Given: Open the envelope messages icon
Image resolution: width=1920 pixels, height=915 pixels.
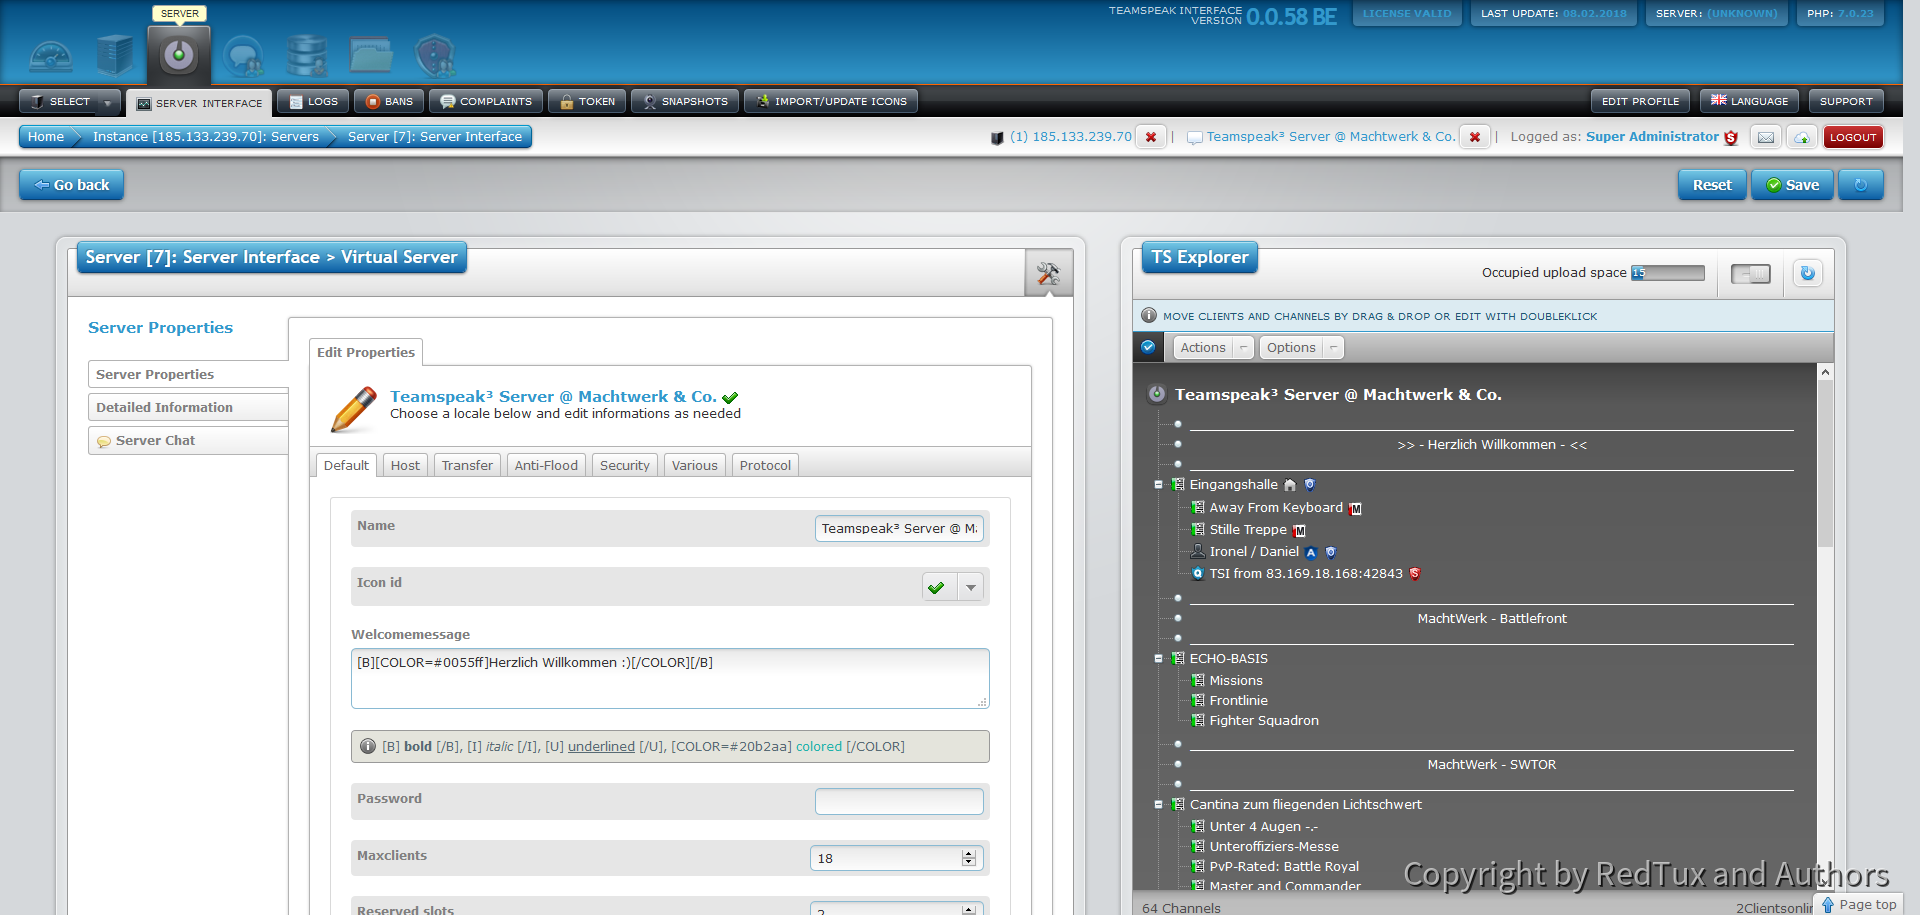Looking at the screenshot, I should (1766, 138).
